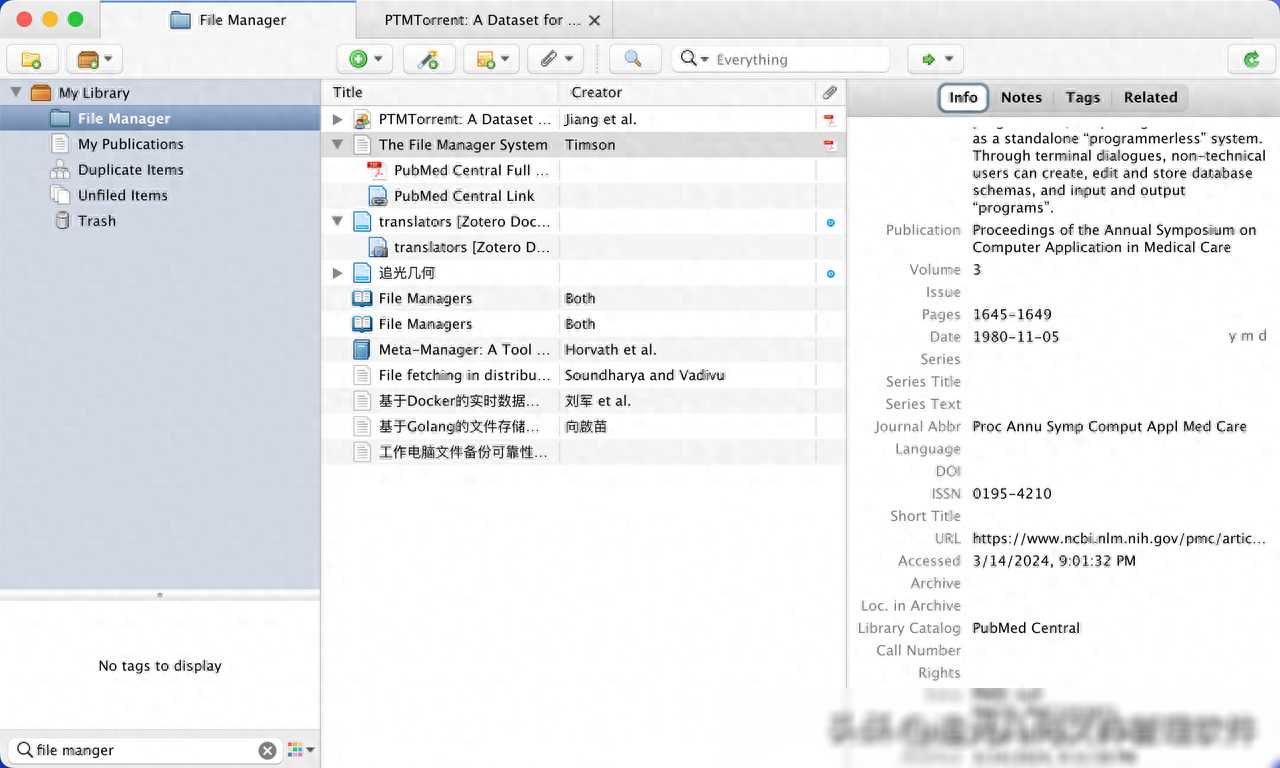Click blue dot in translators row
The height and width of the screenshot is (768, 1280).
pyautogui.click(x=830, y=222)
